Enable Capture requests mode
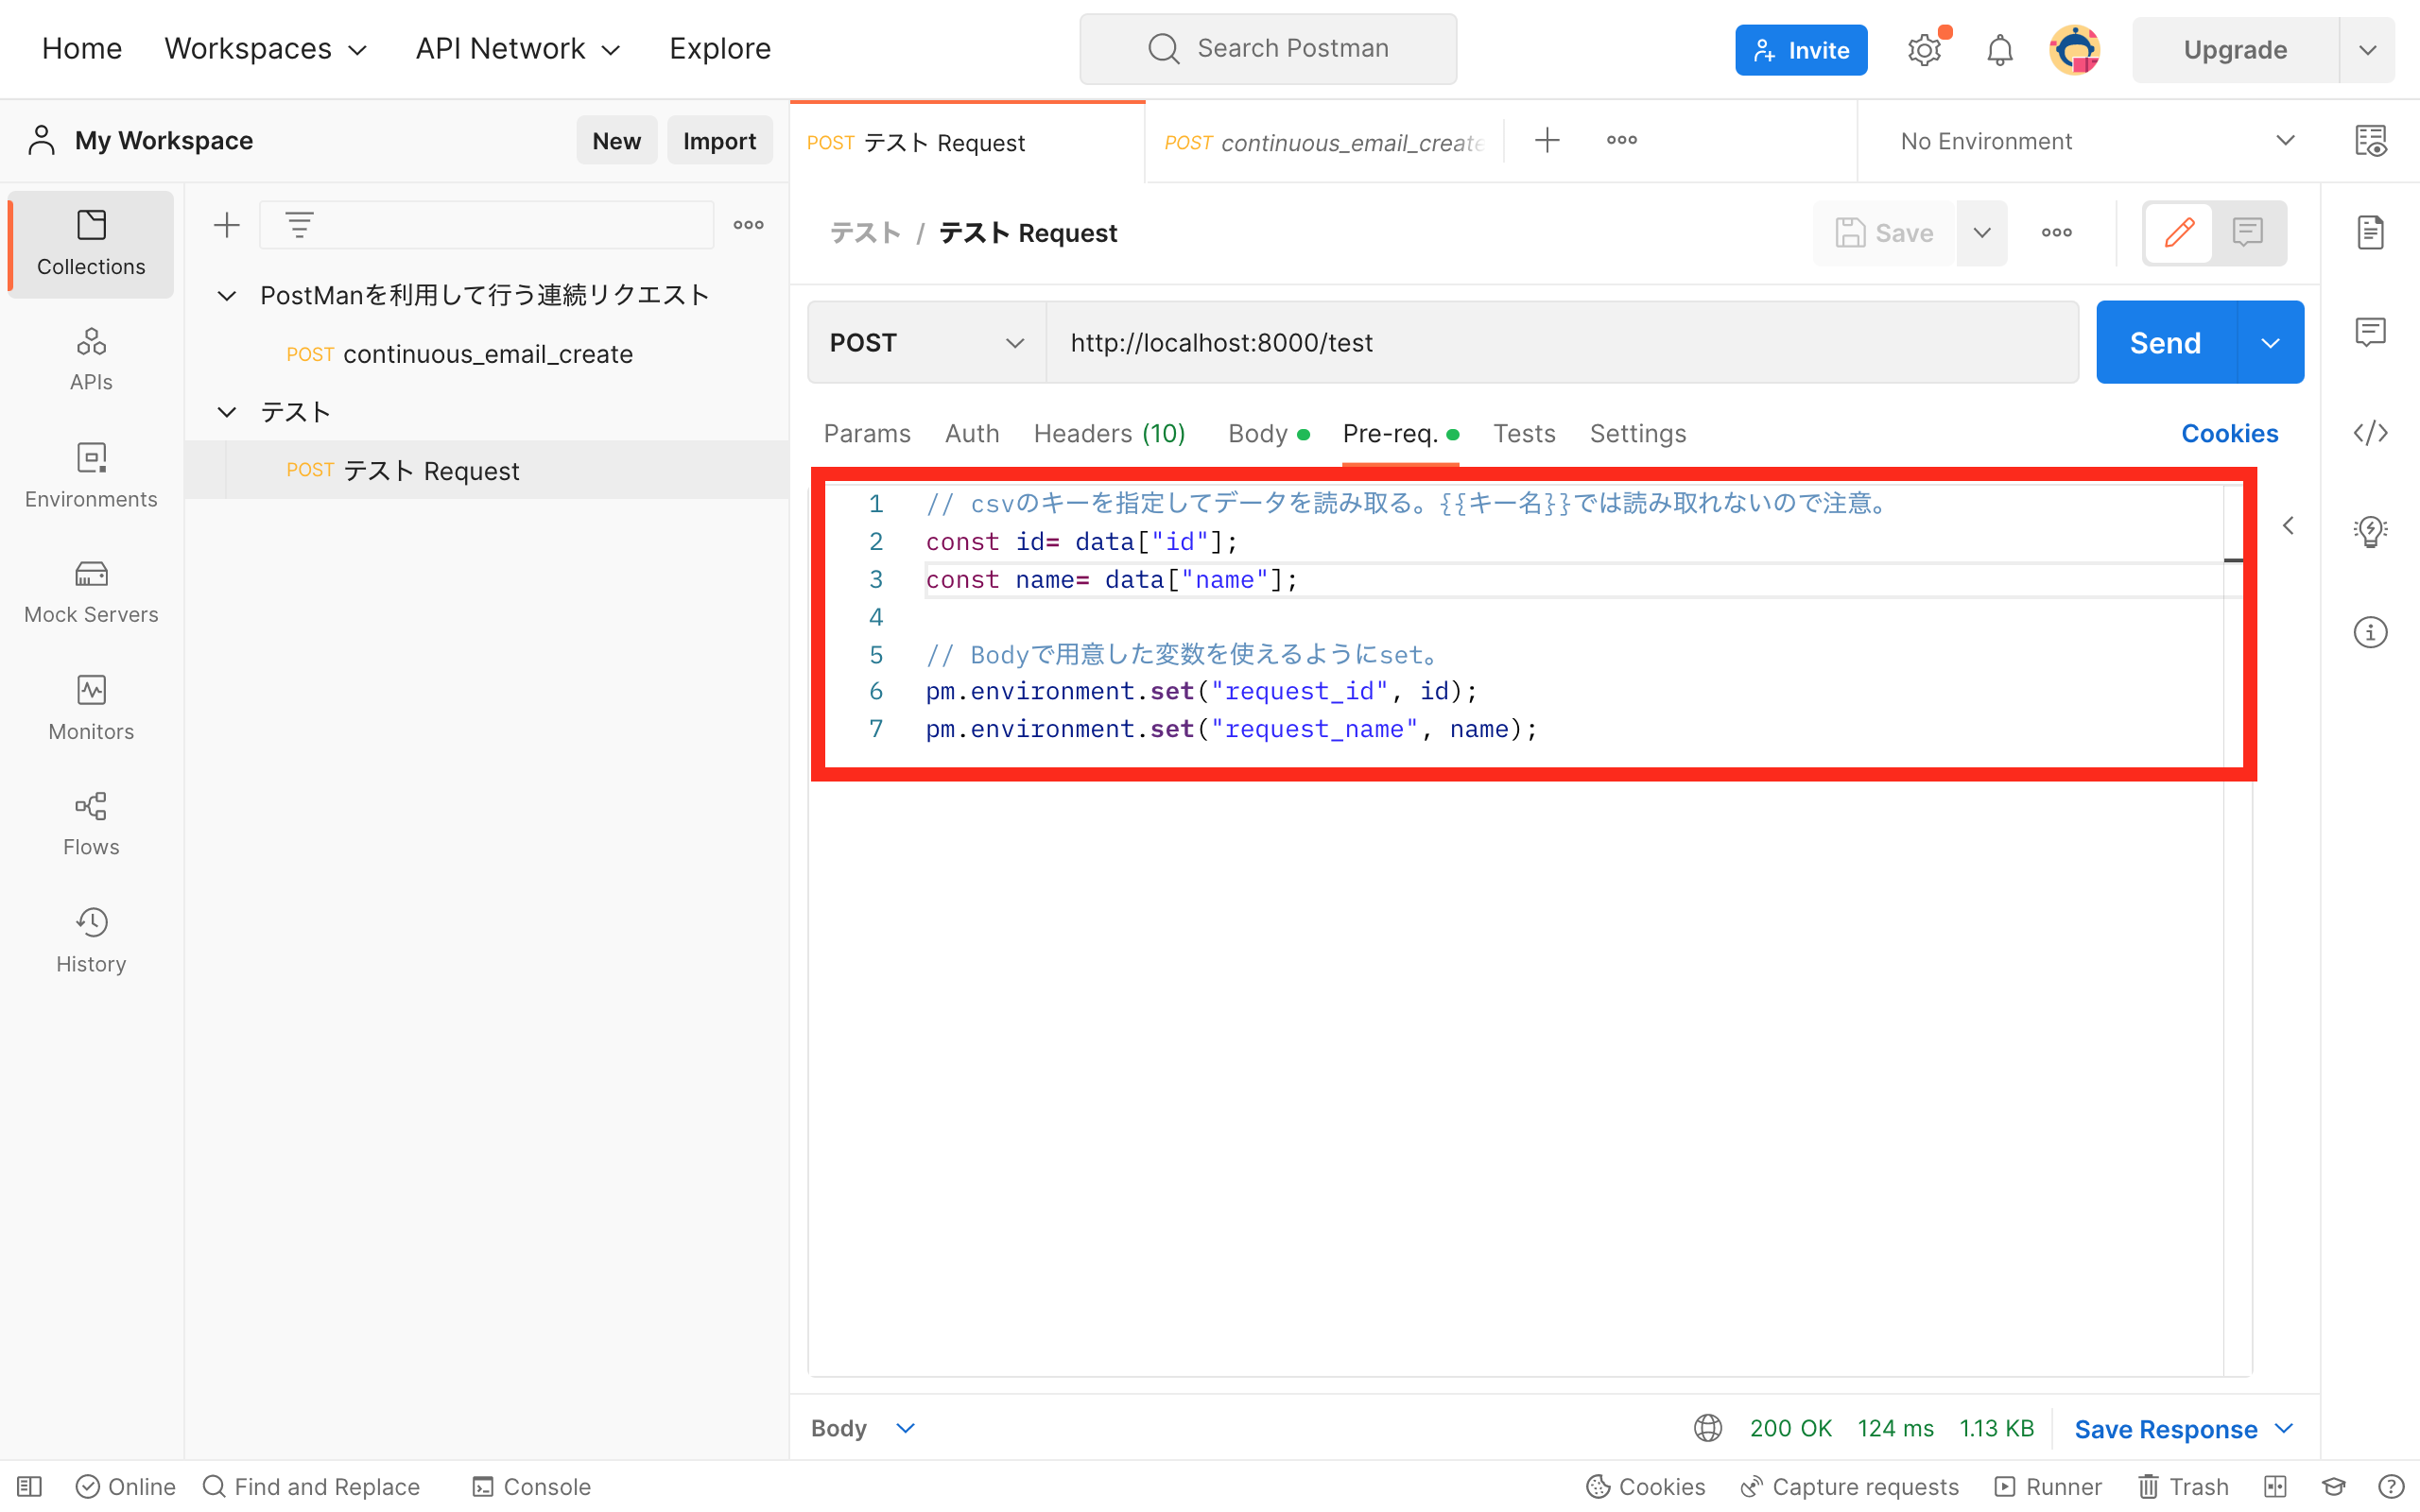This screenshot has width=2420, height=1512. (x=1849, y=1486)
